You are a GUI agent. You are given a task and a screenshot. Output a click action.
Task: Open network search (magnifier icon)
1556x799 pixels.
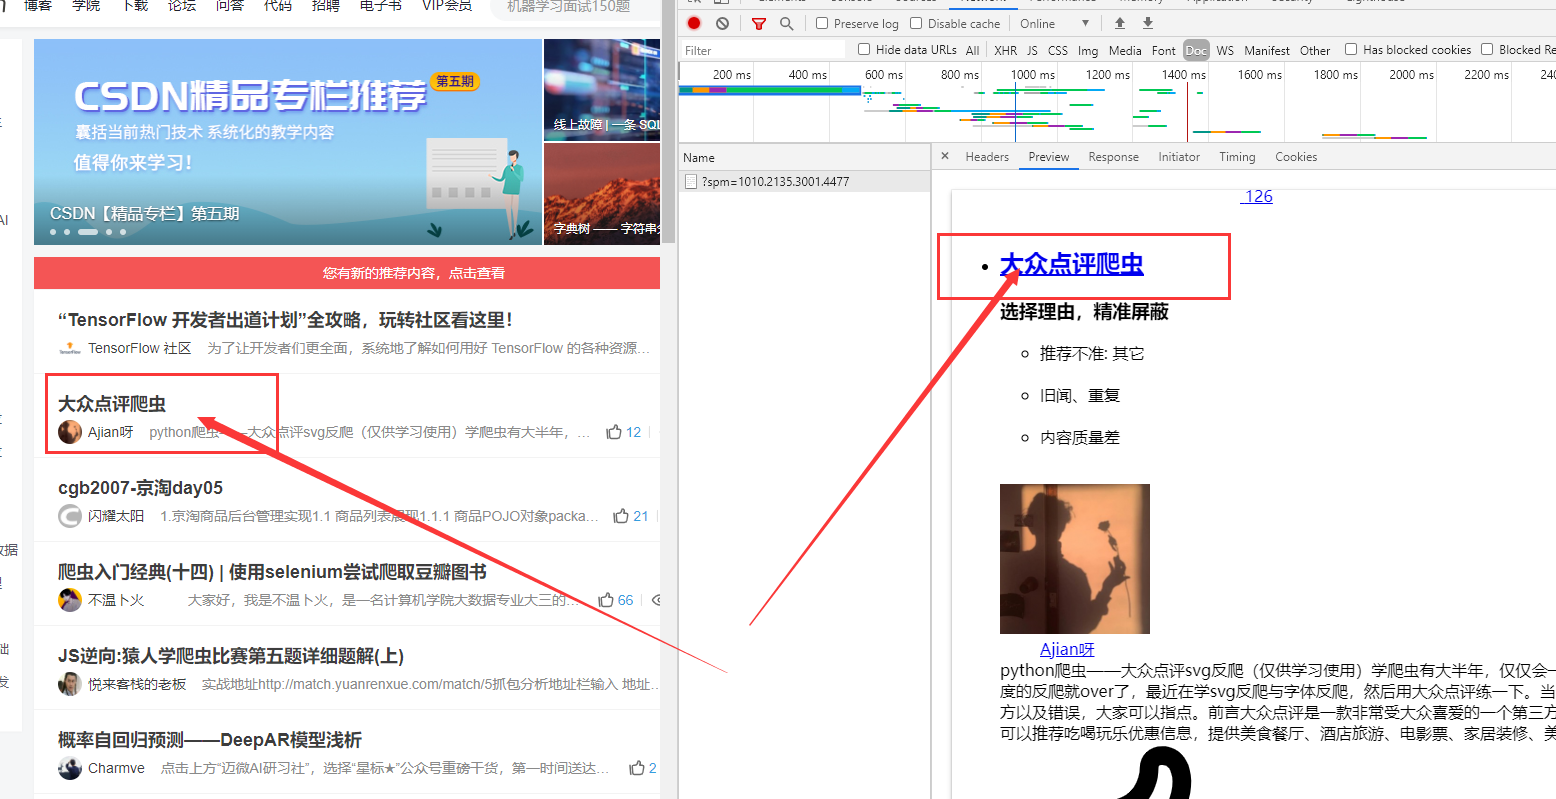(786, 23)
